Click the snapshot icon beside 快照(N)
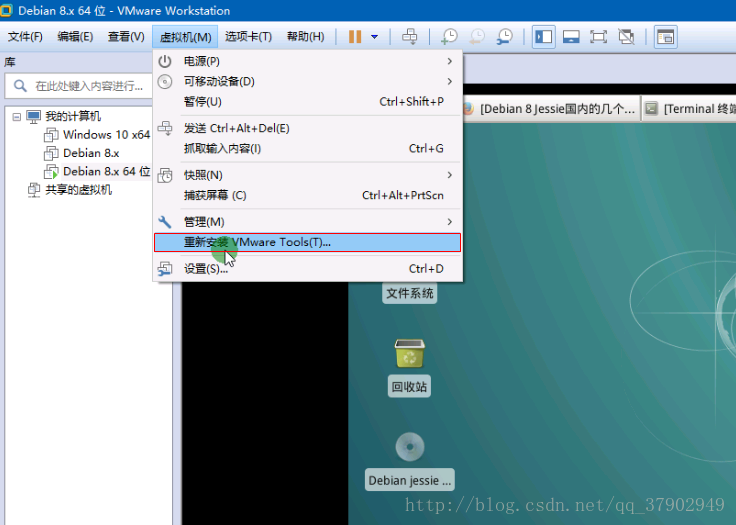This screenshot has width=736, height=525. point(165,175)
